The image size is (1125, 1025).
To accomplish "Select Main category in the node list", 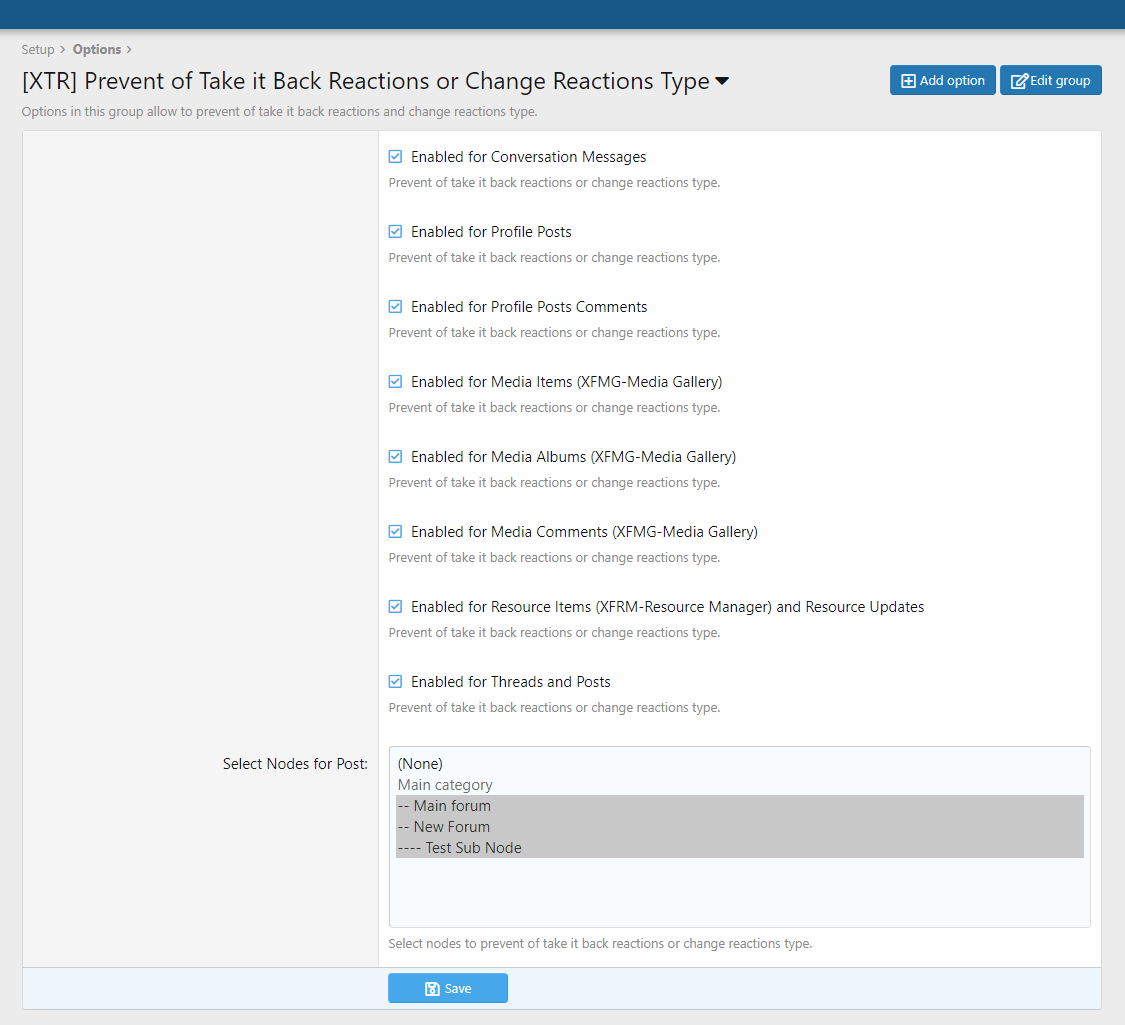I will pos(444,784).
